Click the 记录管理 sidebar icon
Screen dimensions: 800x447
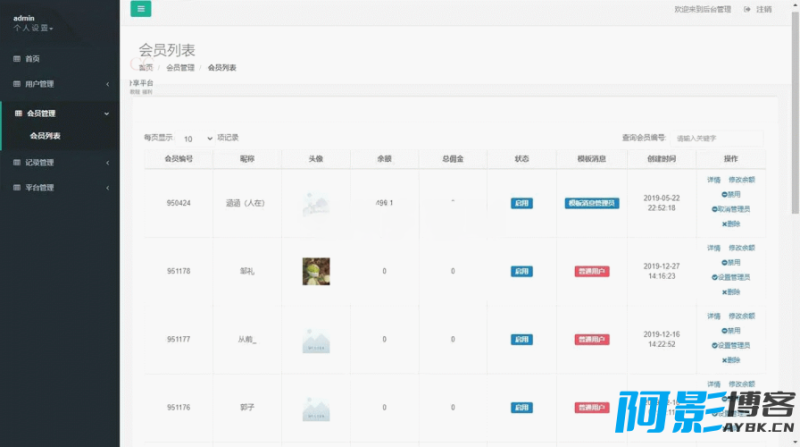point(16,162)
